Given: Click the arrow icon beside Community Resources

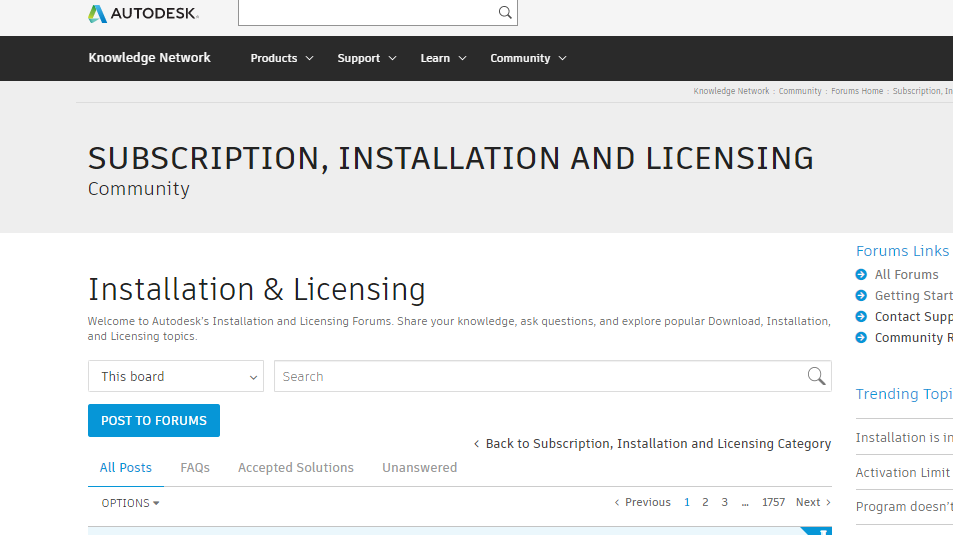Looking at the screenshot, I should (x=861, y=337).
